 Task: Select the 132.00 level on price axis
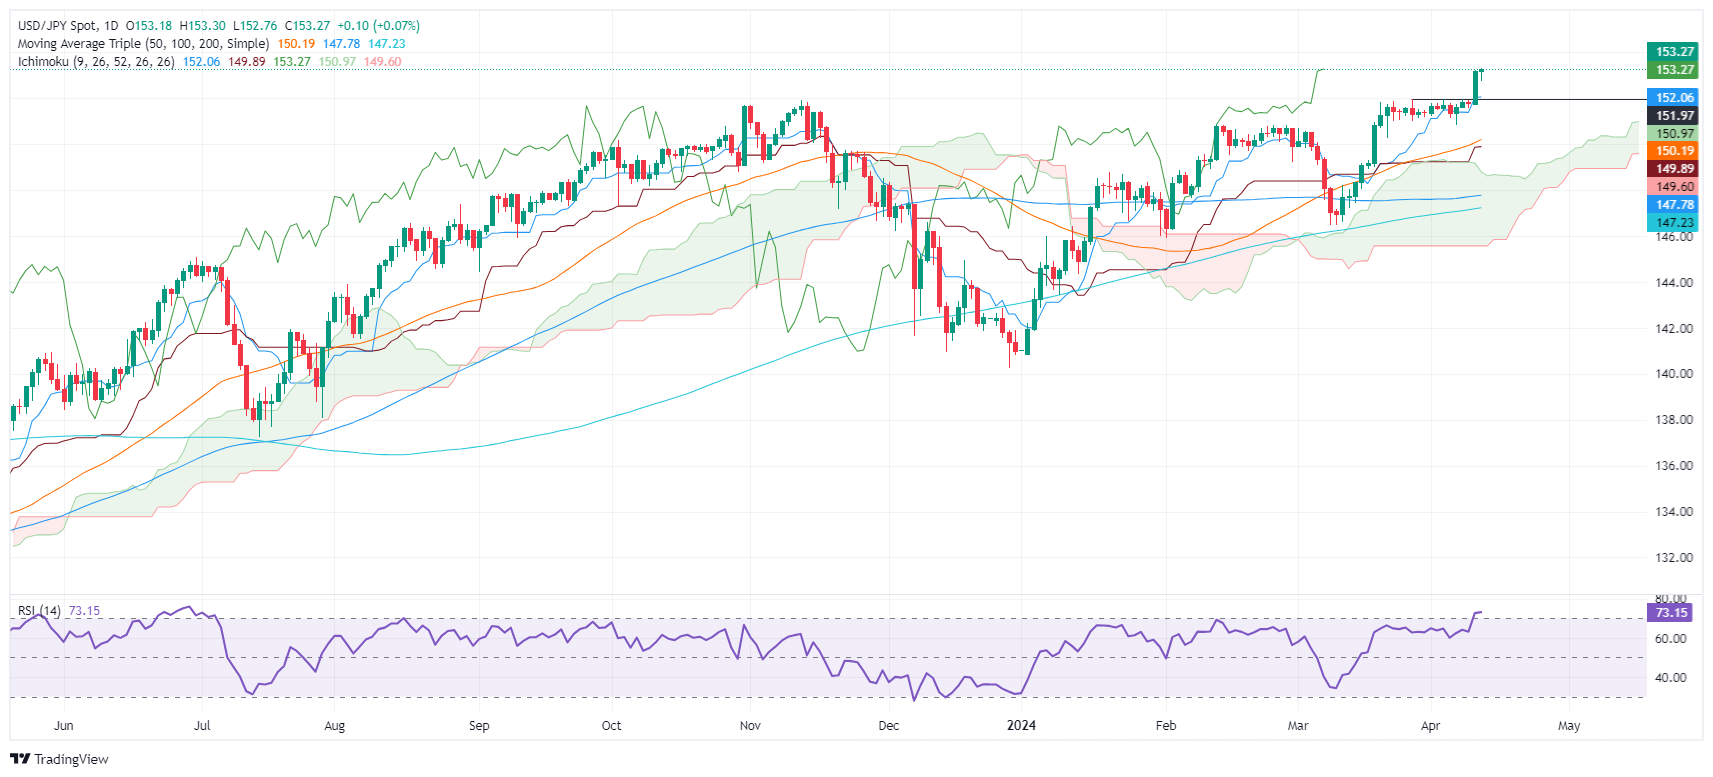click(x=1674, y=558)
